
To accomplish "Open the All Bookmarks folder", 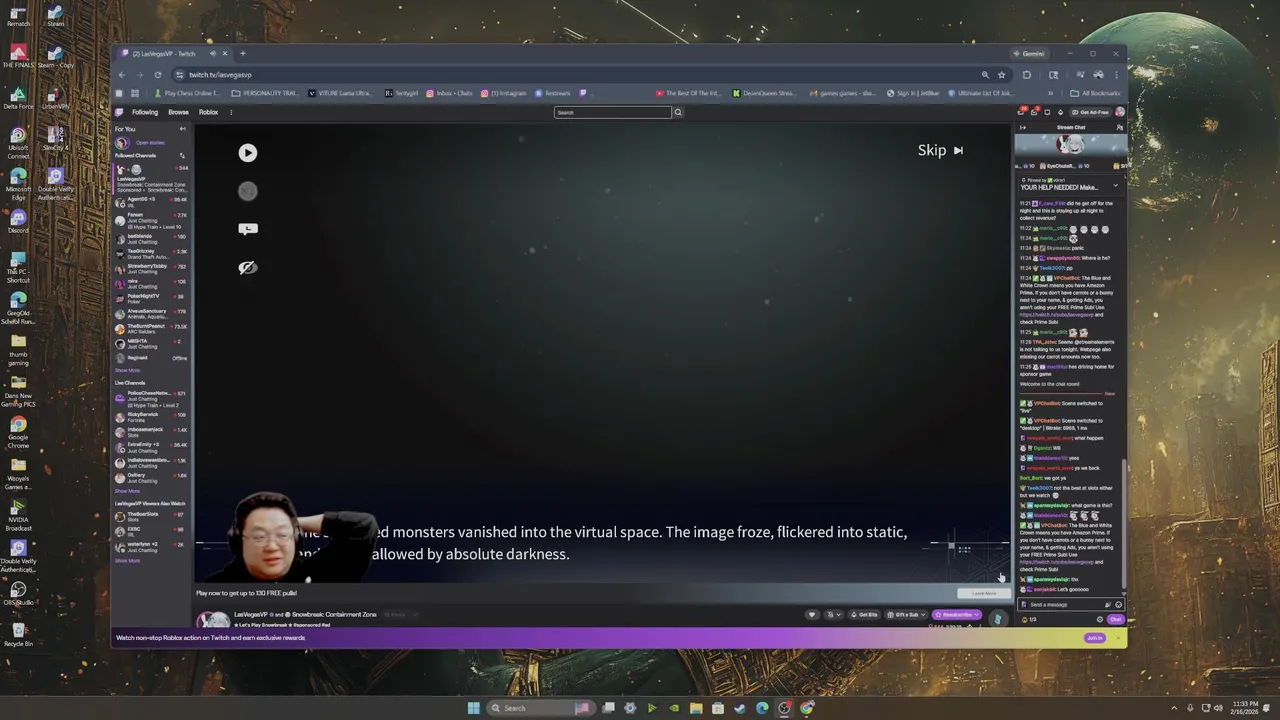I will click(1095, 93).
